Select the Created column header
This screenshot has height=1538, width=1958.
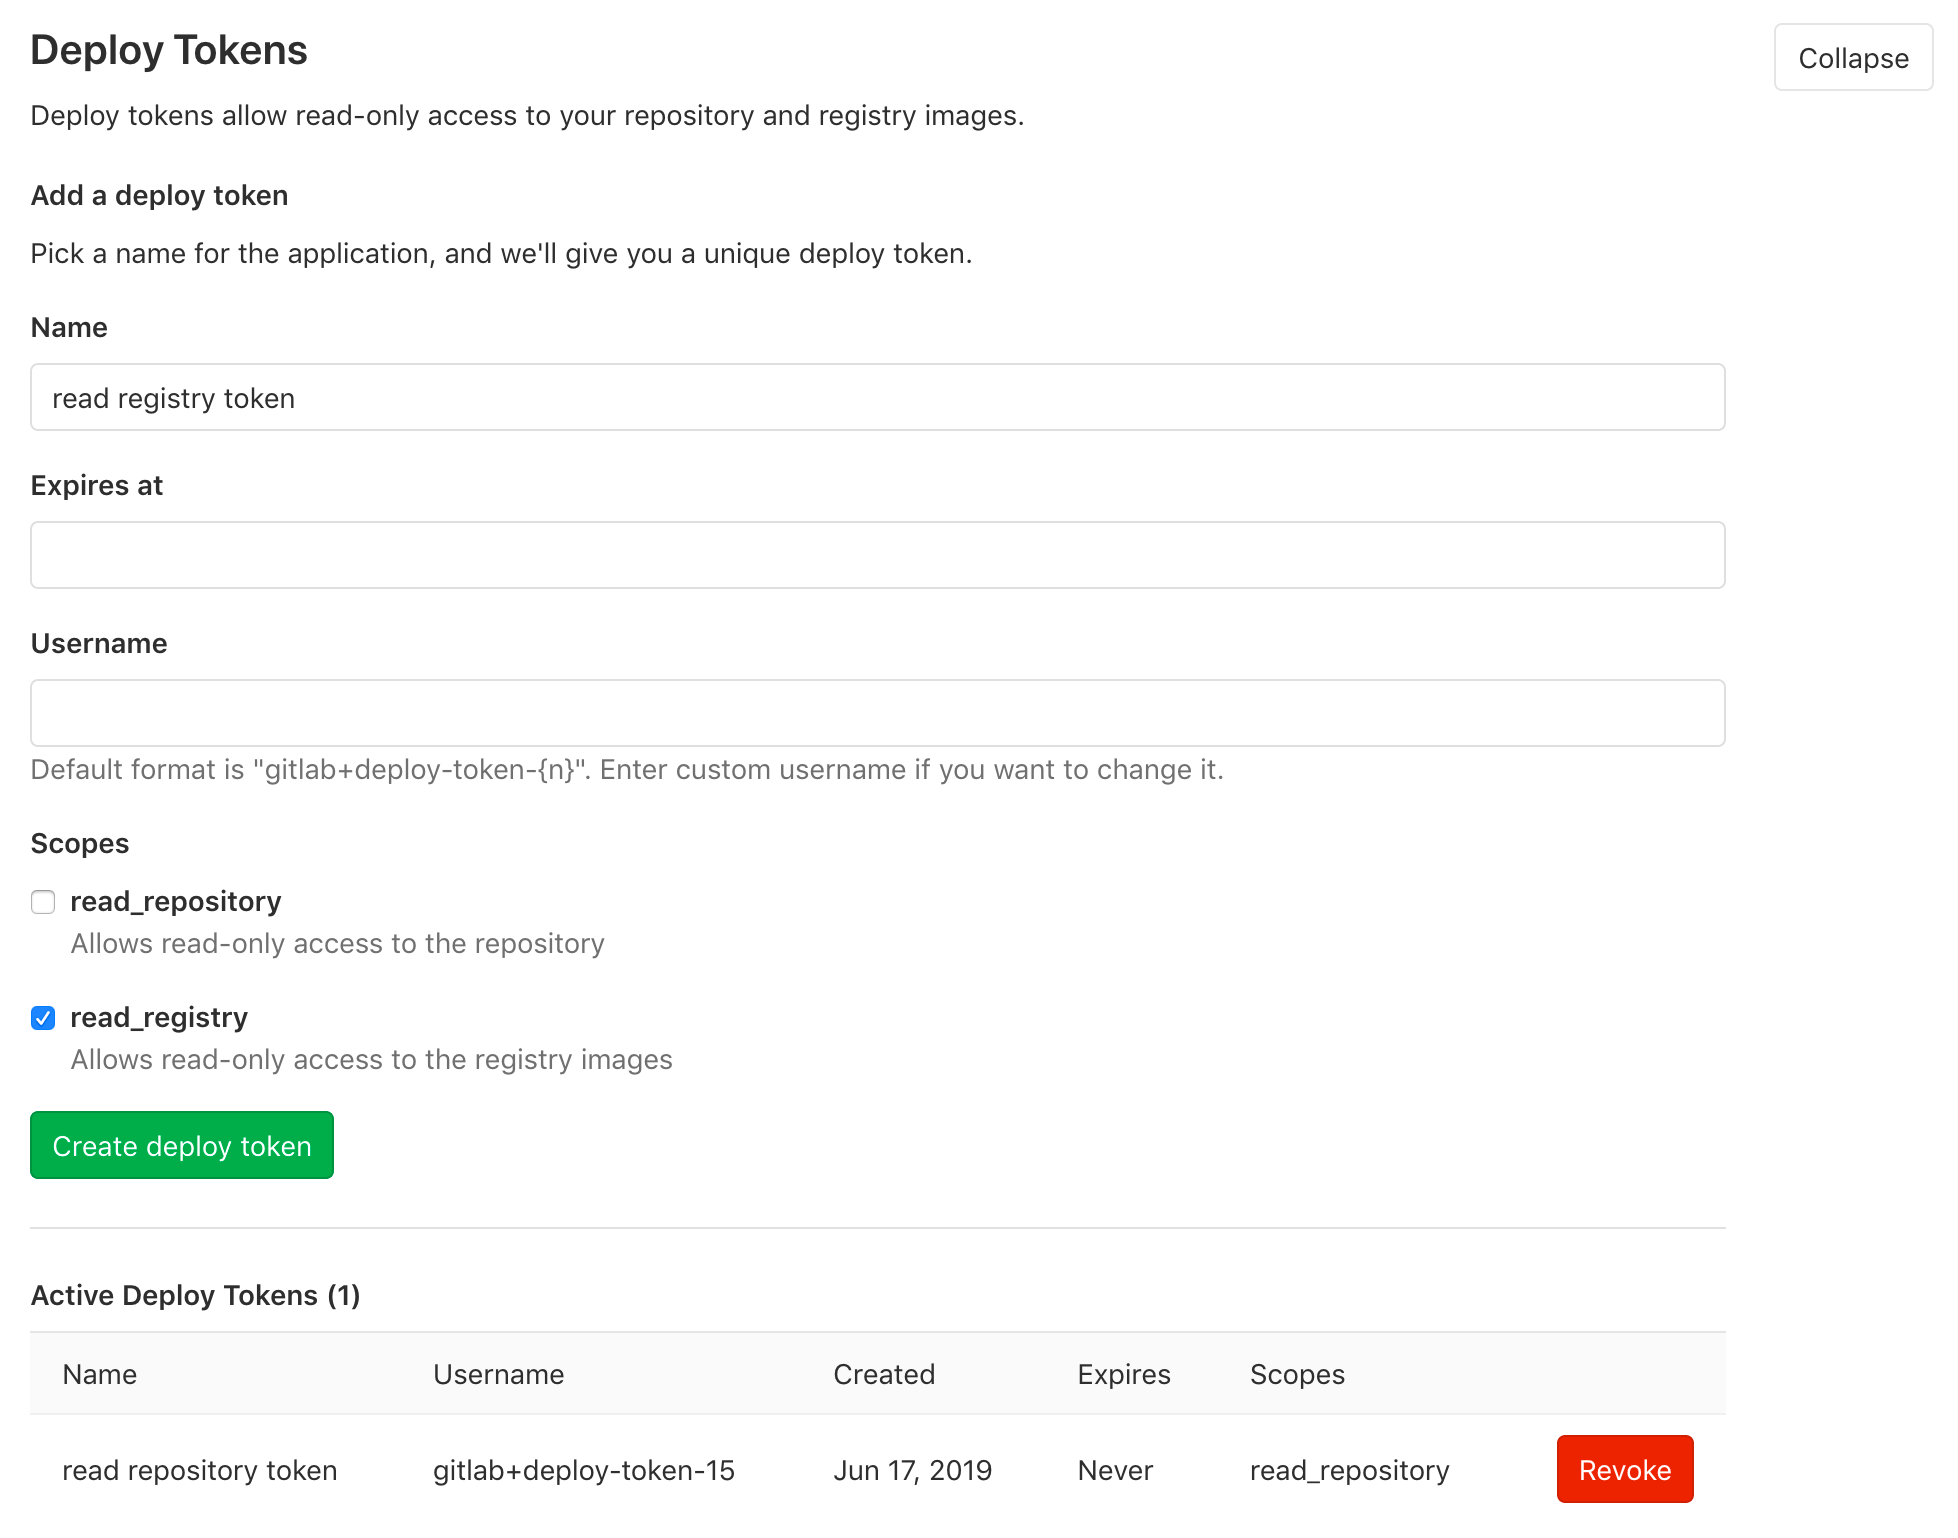883,1374
